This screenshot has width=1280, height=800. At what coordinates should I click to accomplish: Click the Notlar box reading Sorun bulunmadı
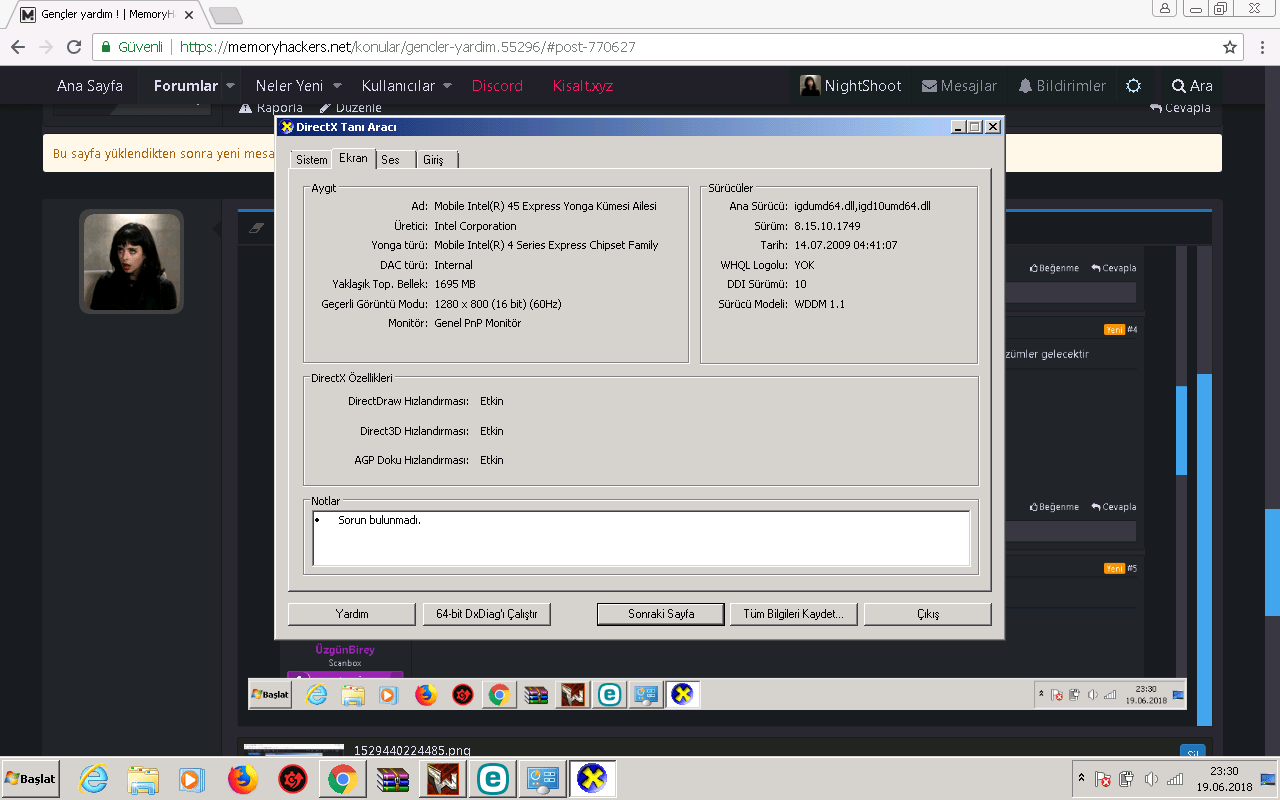coord(641,538)
